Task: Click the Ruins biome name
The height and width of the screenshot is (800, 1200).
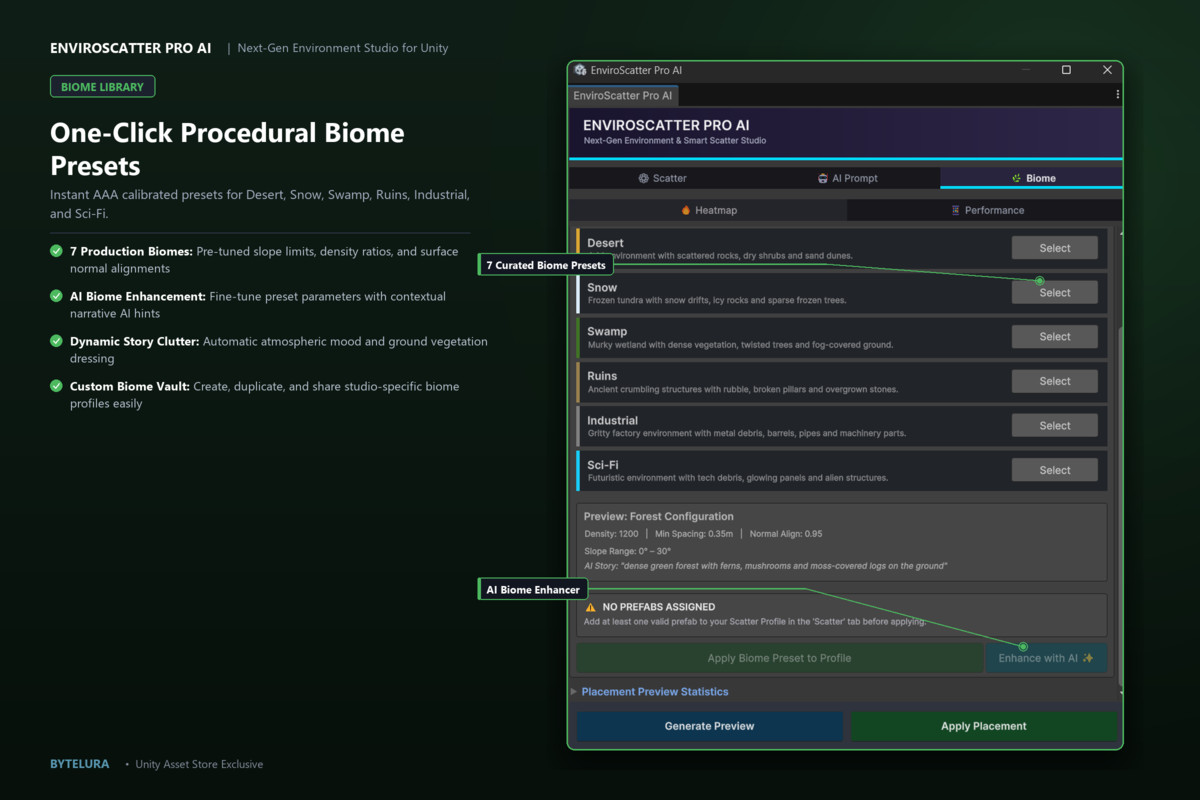Action: (x=602, y=376)
